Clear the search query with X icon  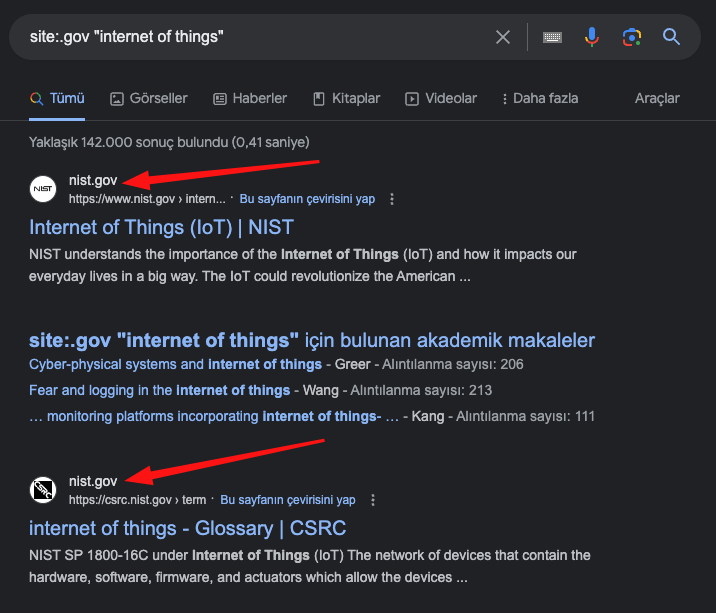click(503, 37)
